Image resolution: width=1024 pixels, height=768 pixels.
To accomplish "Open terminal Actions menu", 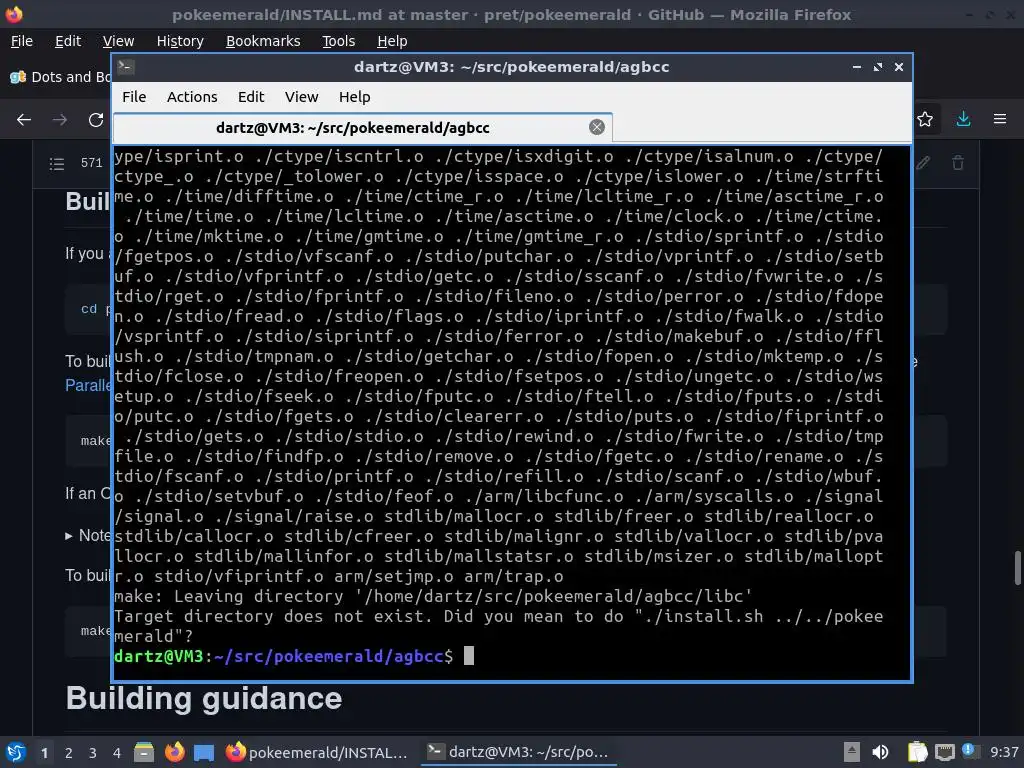I will click(x=192, y=97).
